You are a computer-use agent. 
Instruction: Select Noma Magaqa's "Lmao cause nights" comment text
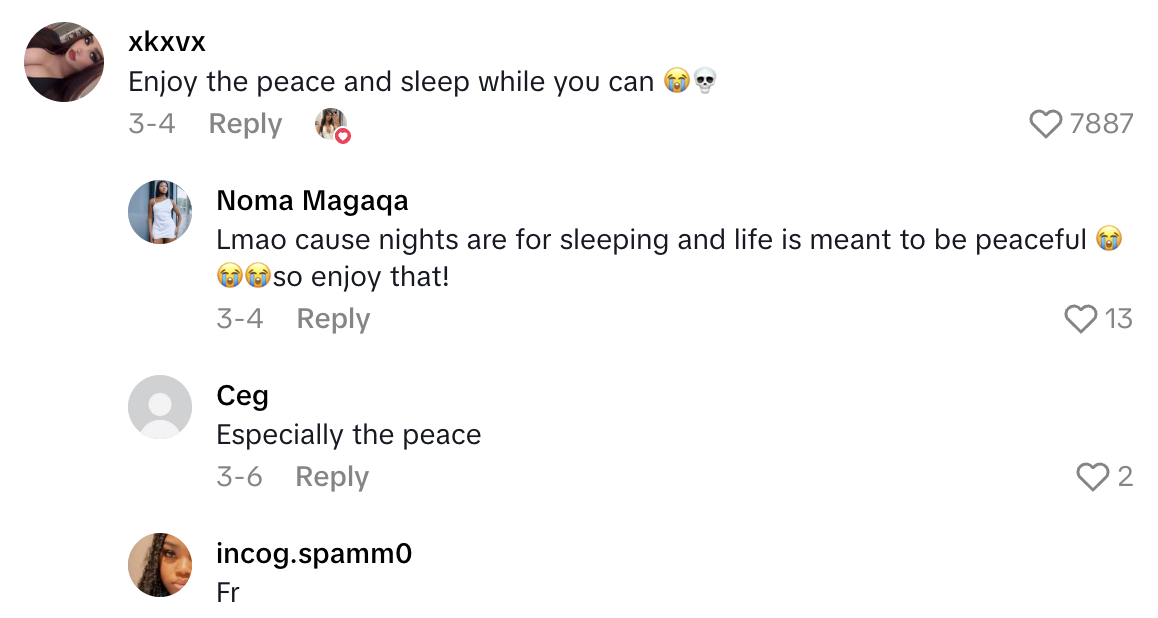tap(650, 241)
